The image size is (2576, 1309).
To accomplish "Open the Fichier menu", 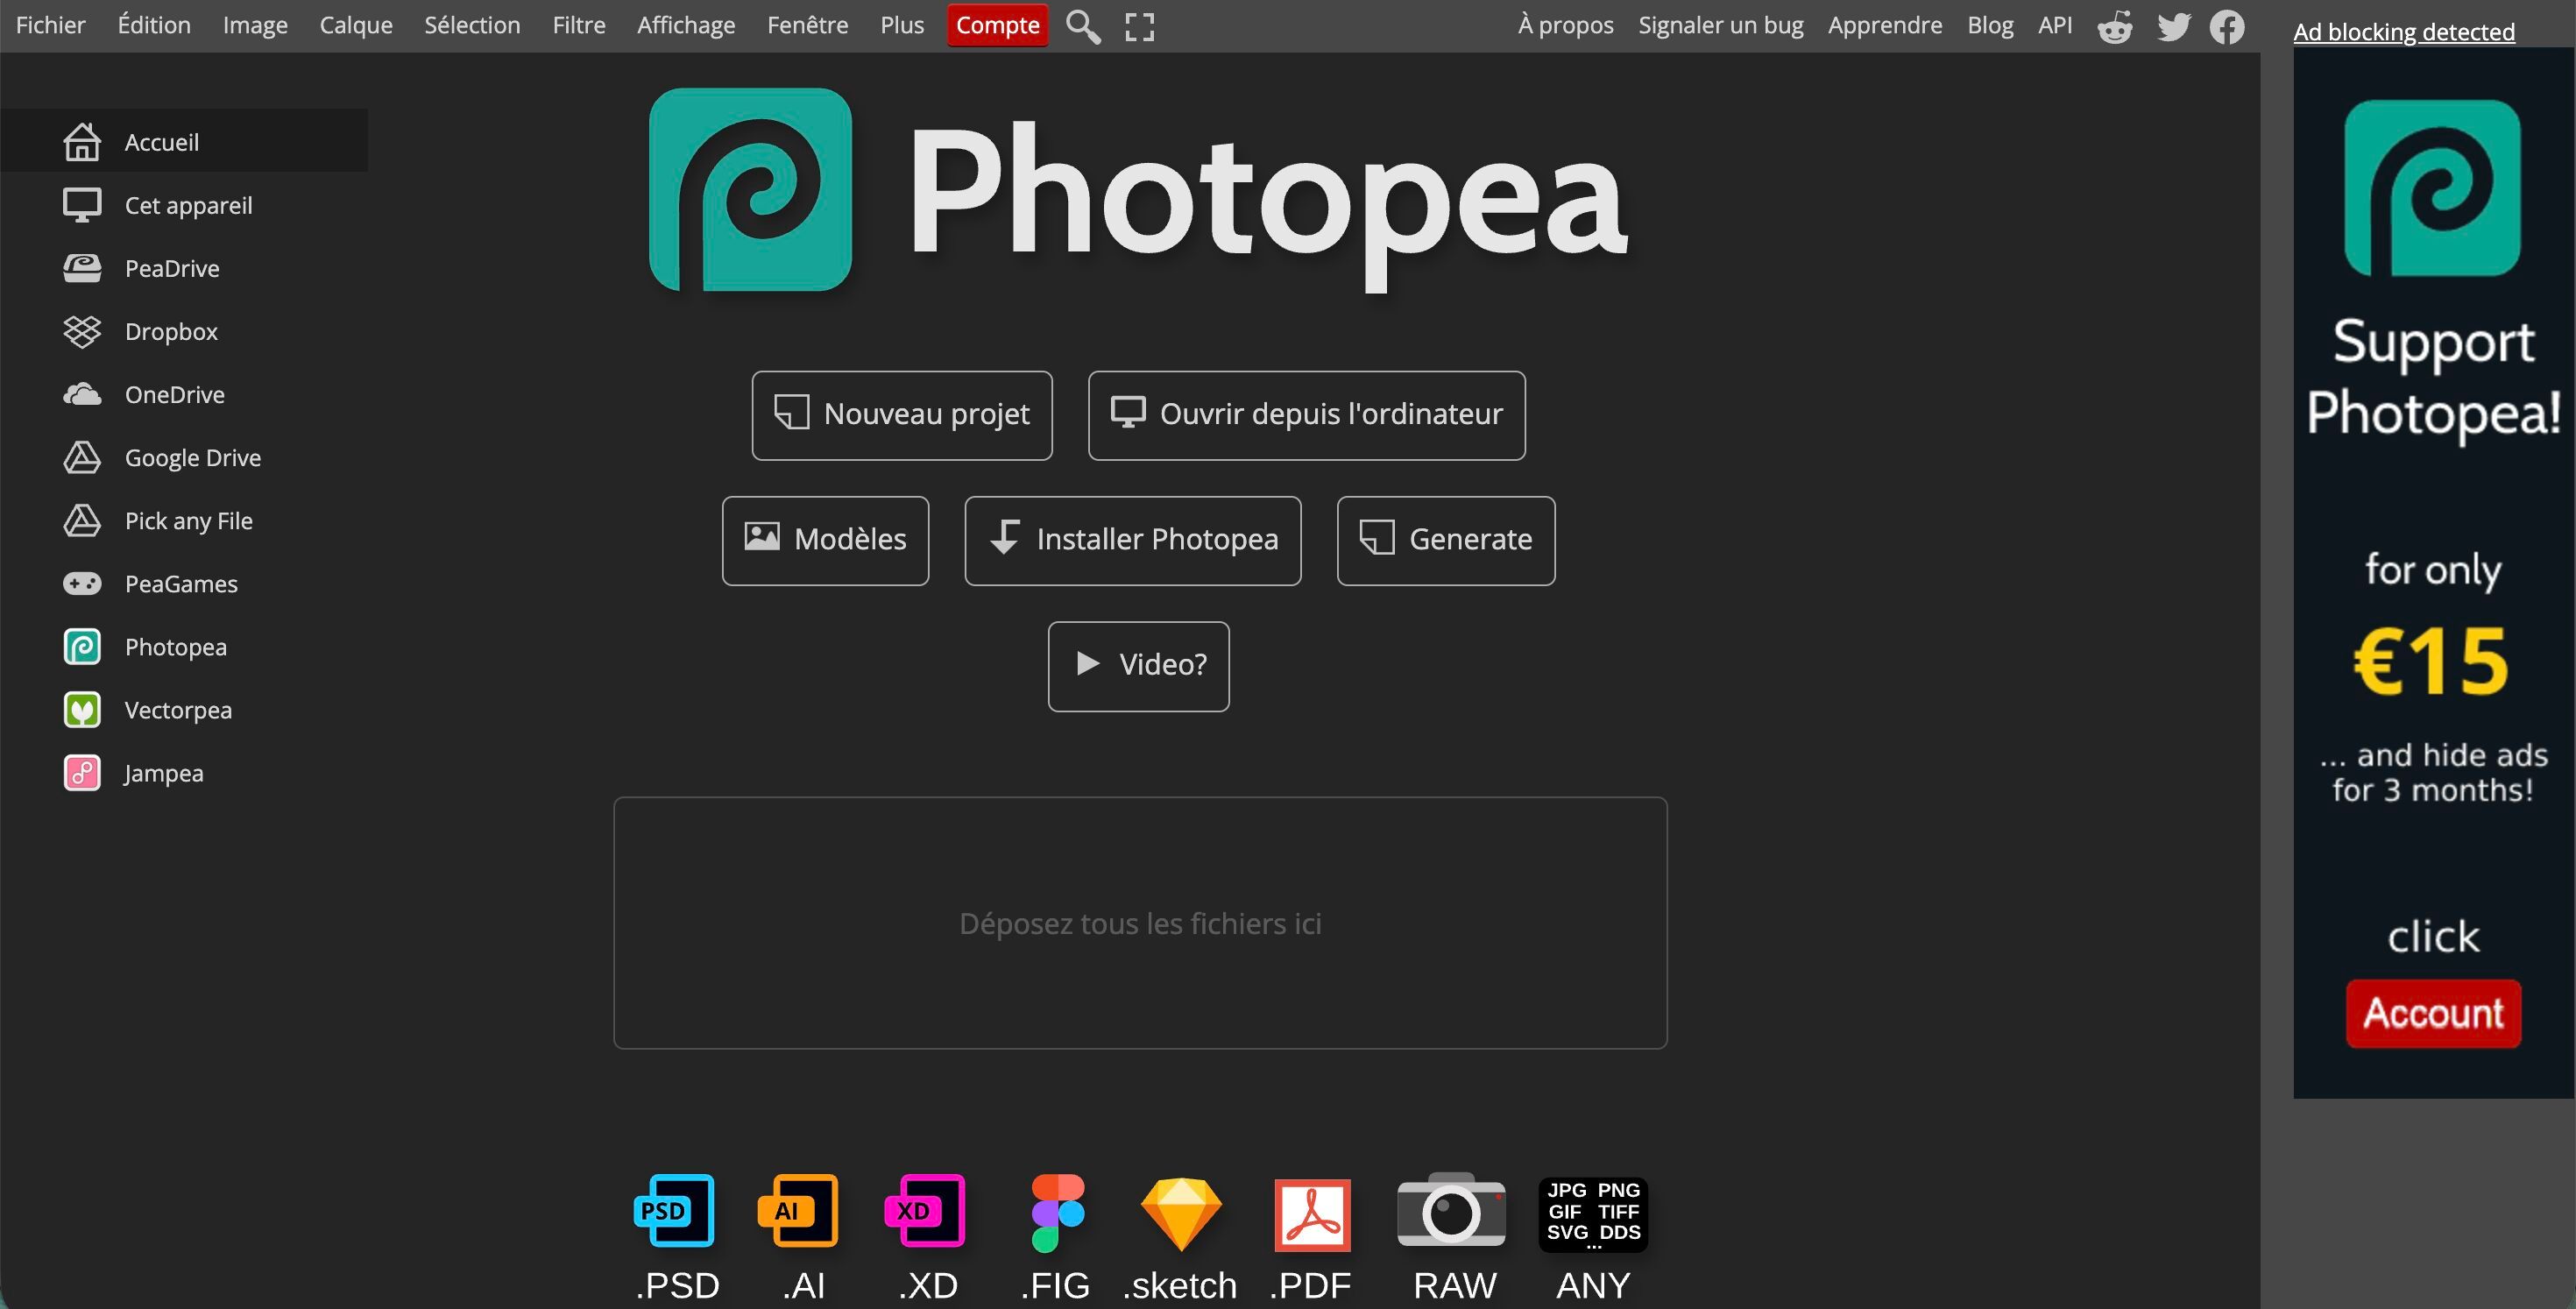I will [x=51, y=25].
